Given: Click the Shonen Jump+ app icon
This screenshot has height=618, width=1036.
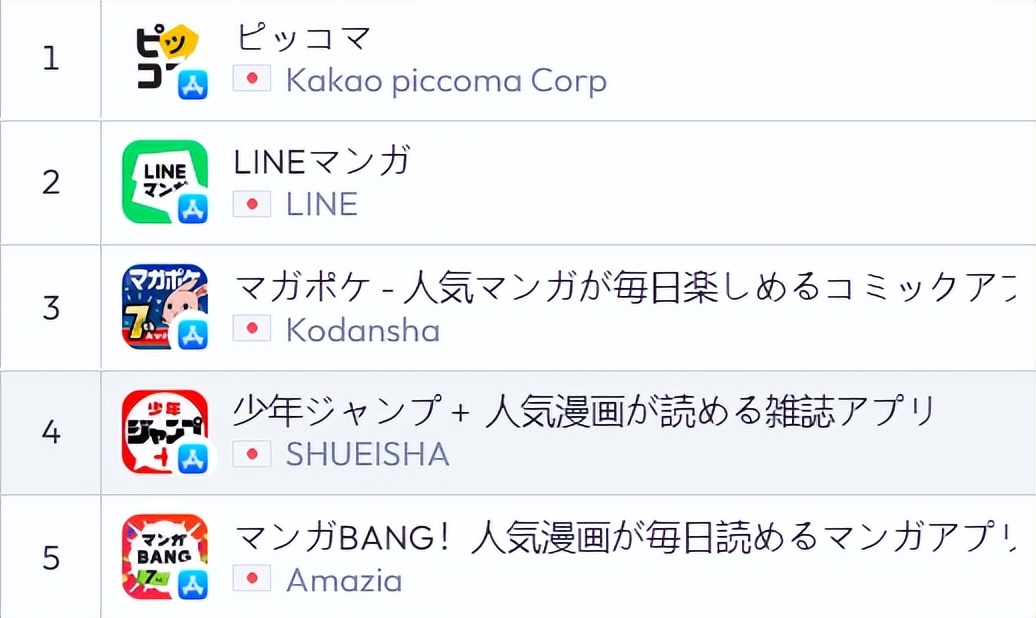Looking at the screenshot, I should tap(166, 432).
